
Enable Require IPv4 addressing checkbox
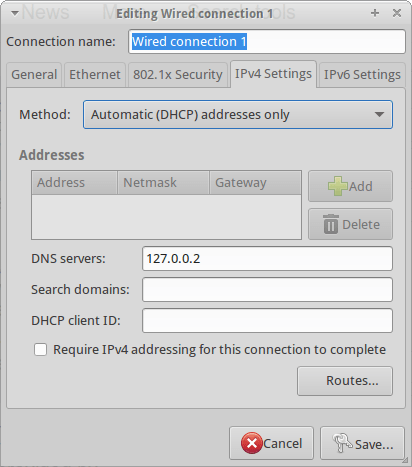(40, 350)
